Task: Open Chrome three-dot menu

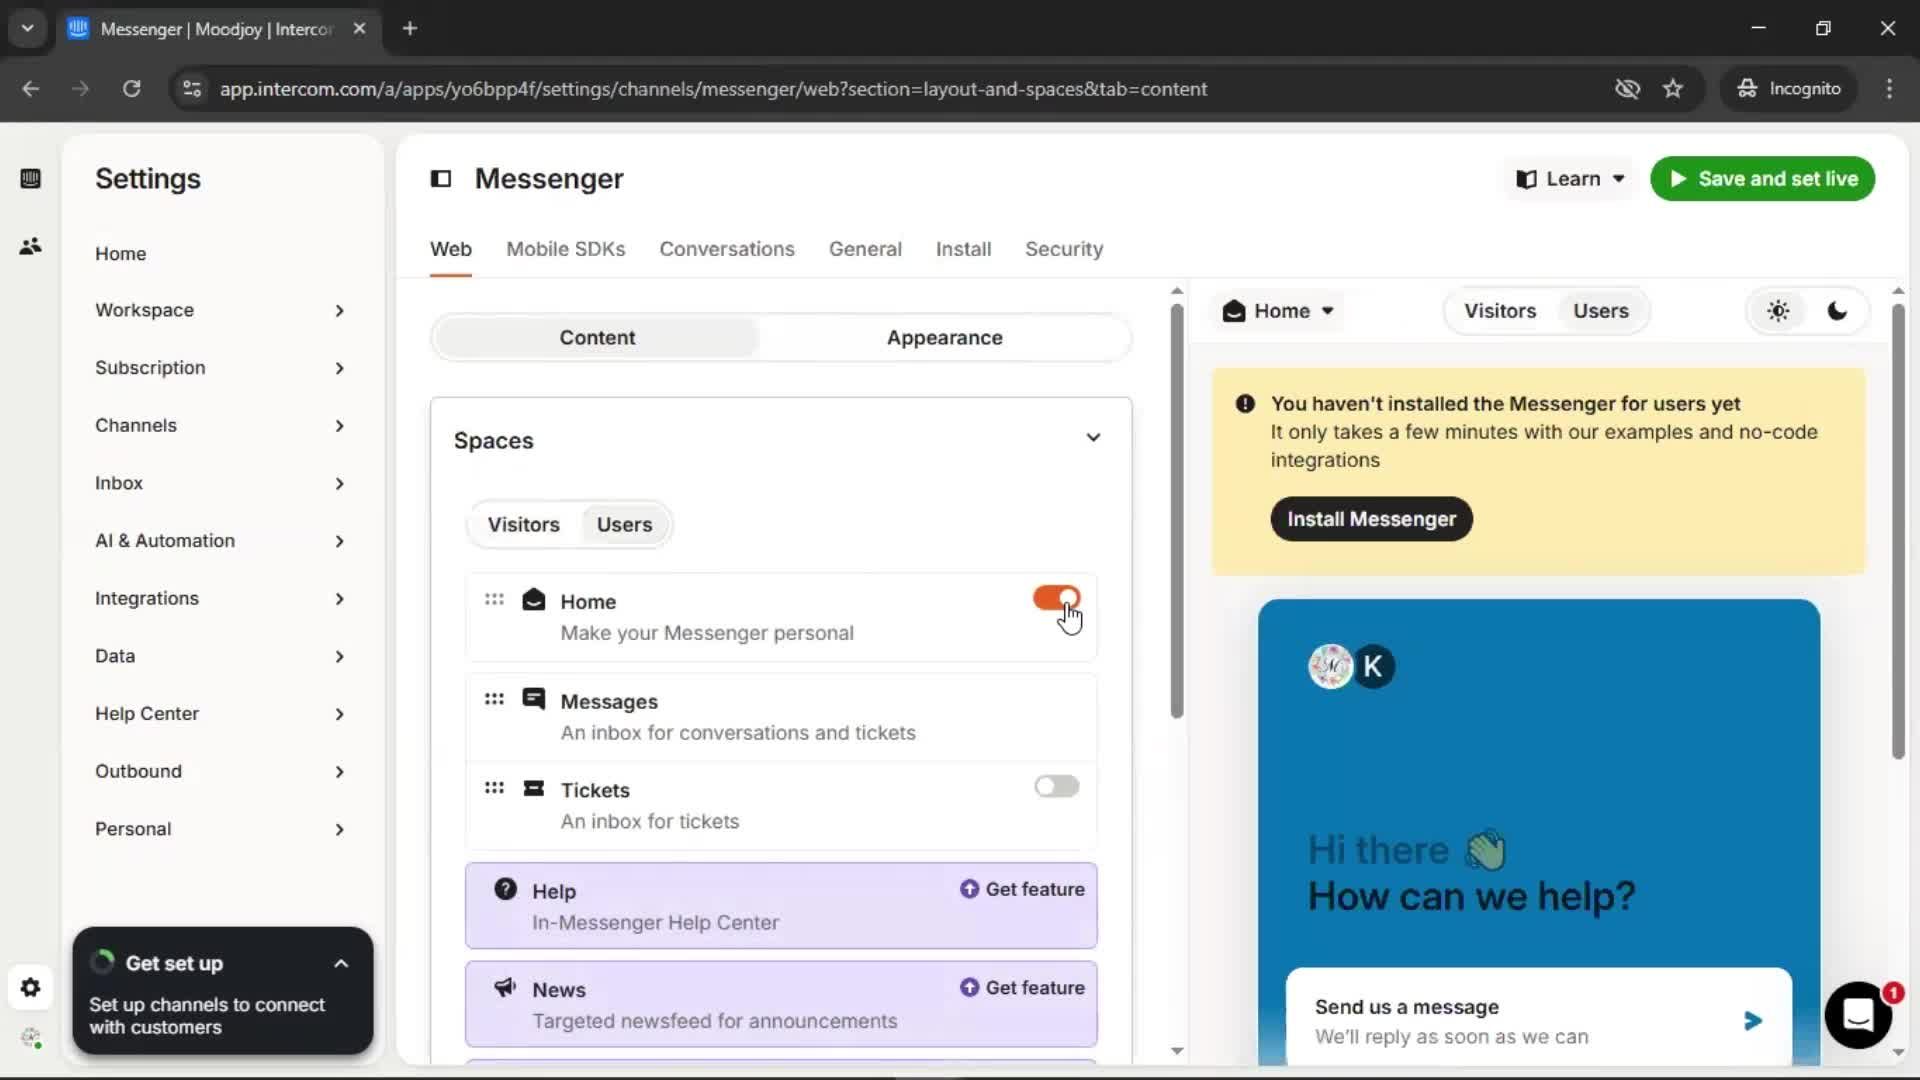Action: click(x=1889, y=89)
